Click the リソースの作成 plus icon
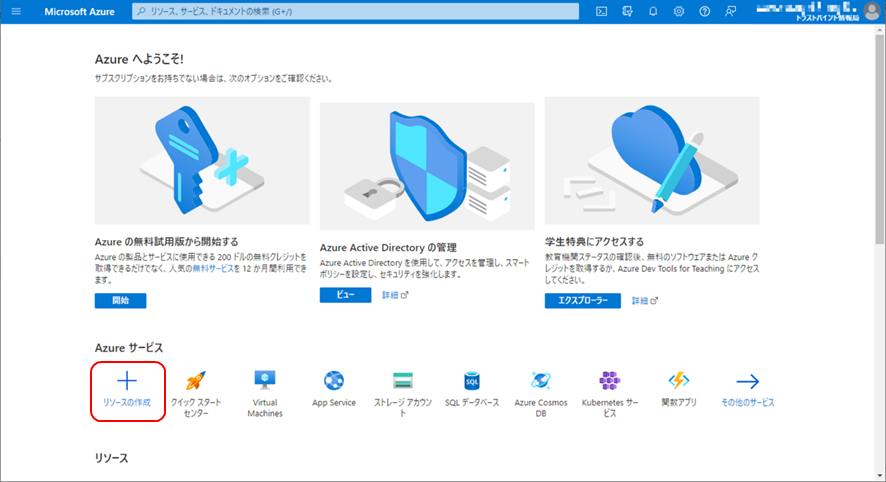The height and width of the screenshot is (482, 886). coord(127,381)
